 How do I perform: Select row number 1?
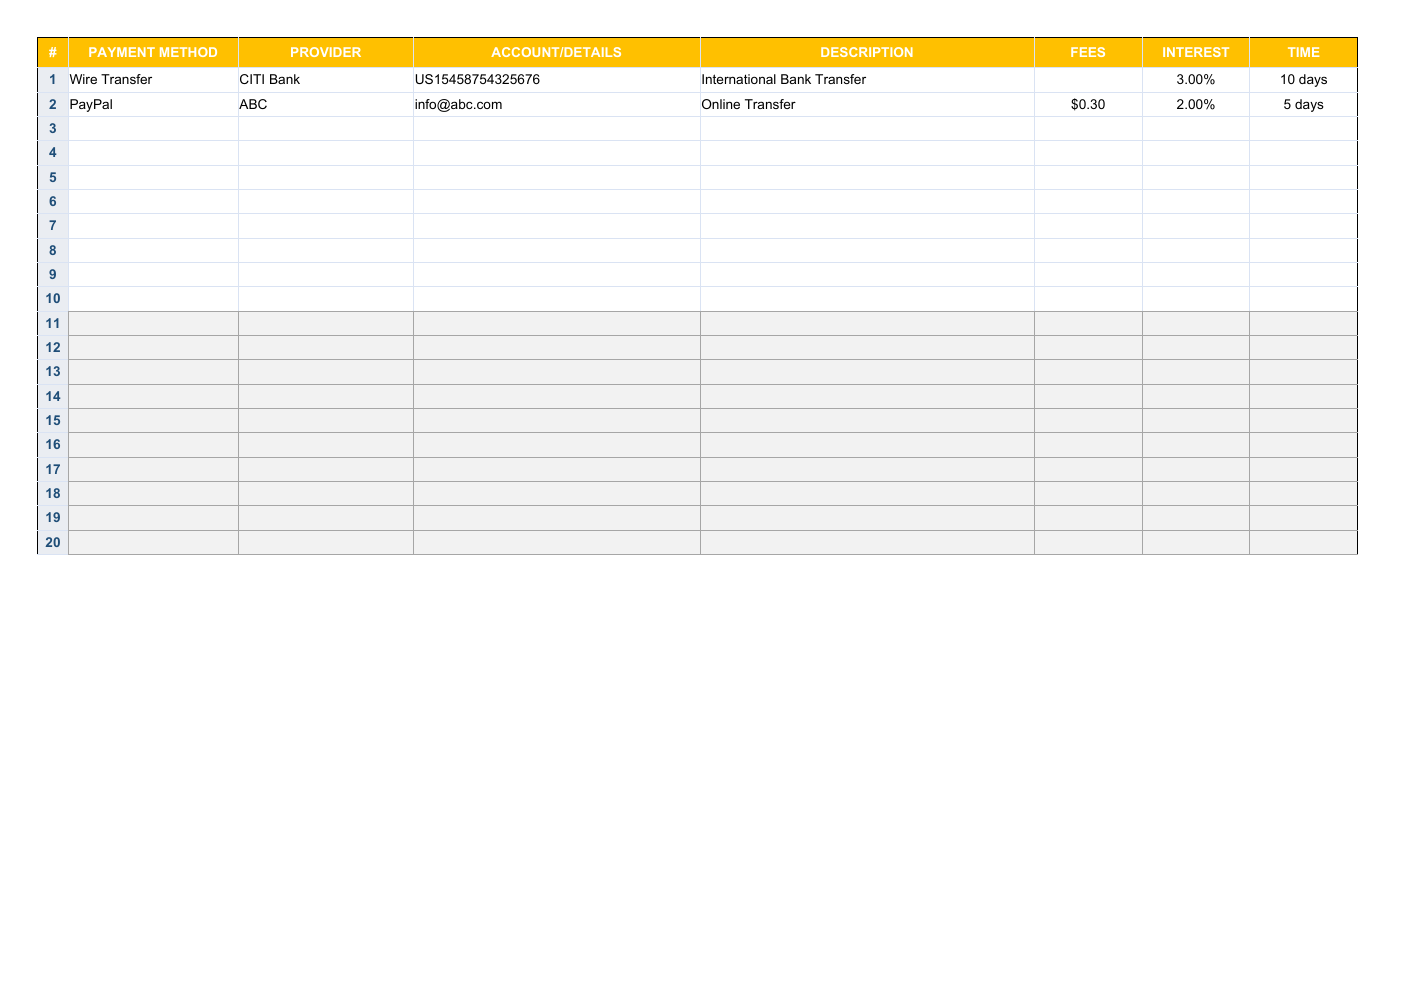[x=53, y=80]
